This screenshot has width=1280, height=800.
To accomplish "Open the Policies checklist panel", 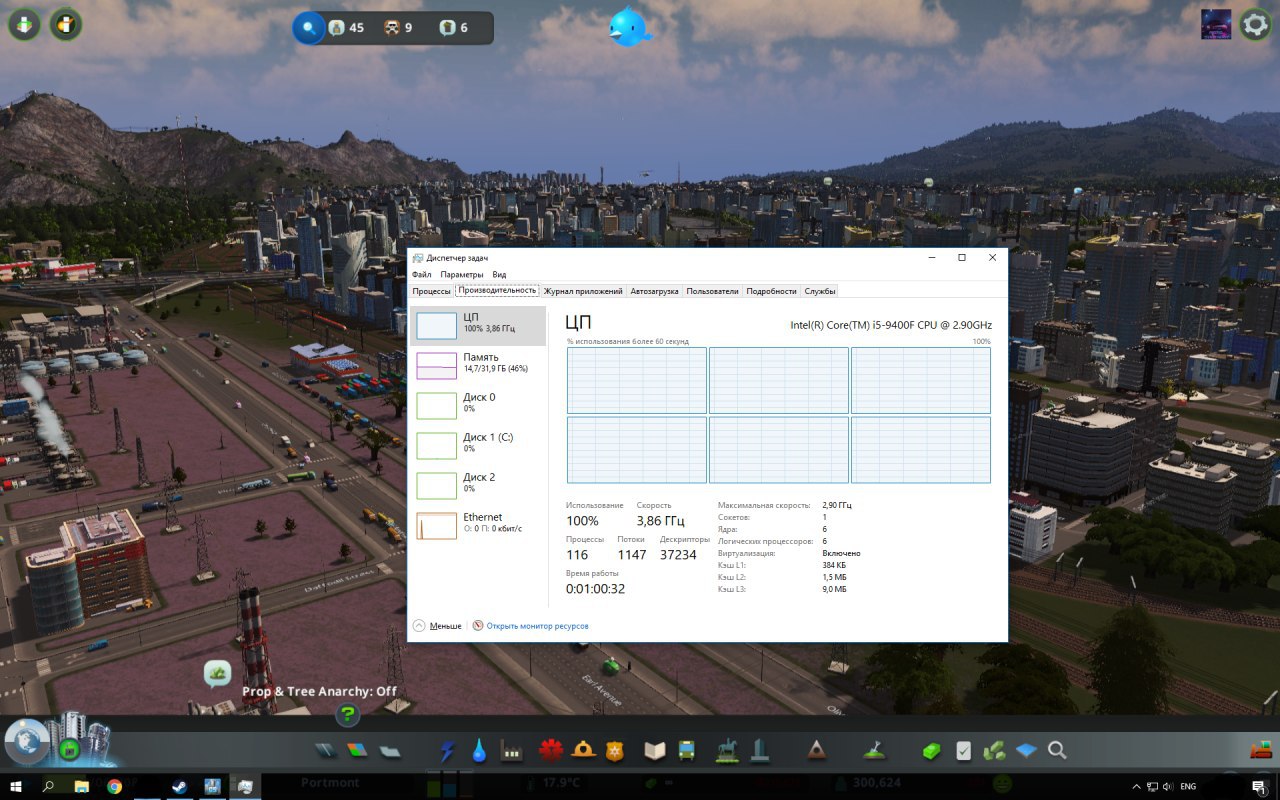I will click(x=964, y=750).
